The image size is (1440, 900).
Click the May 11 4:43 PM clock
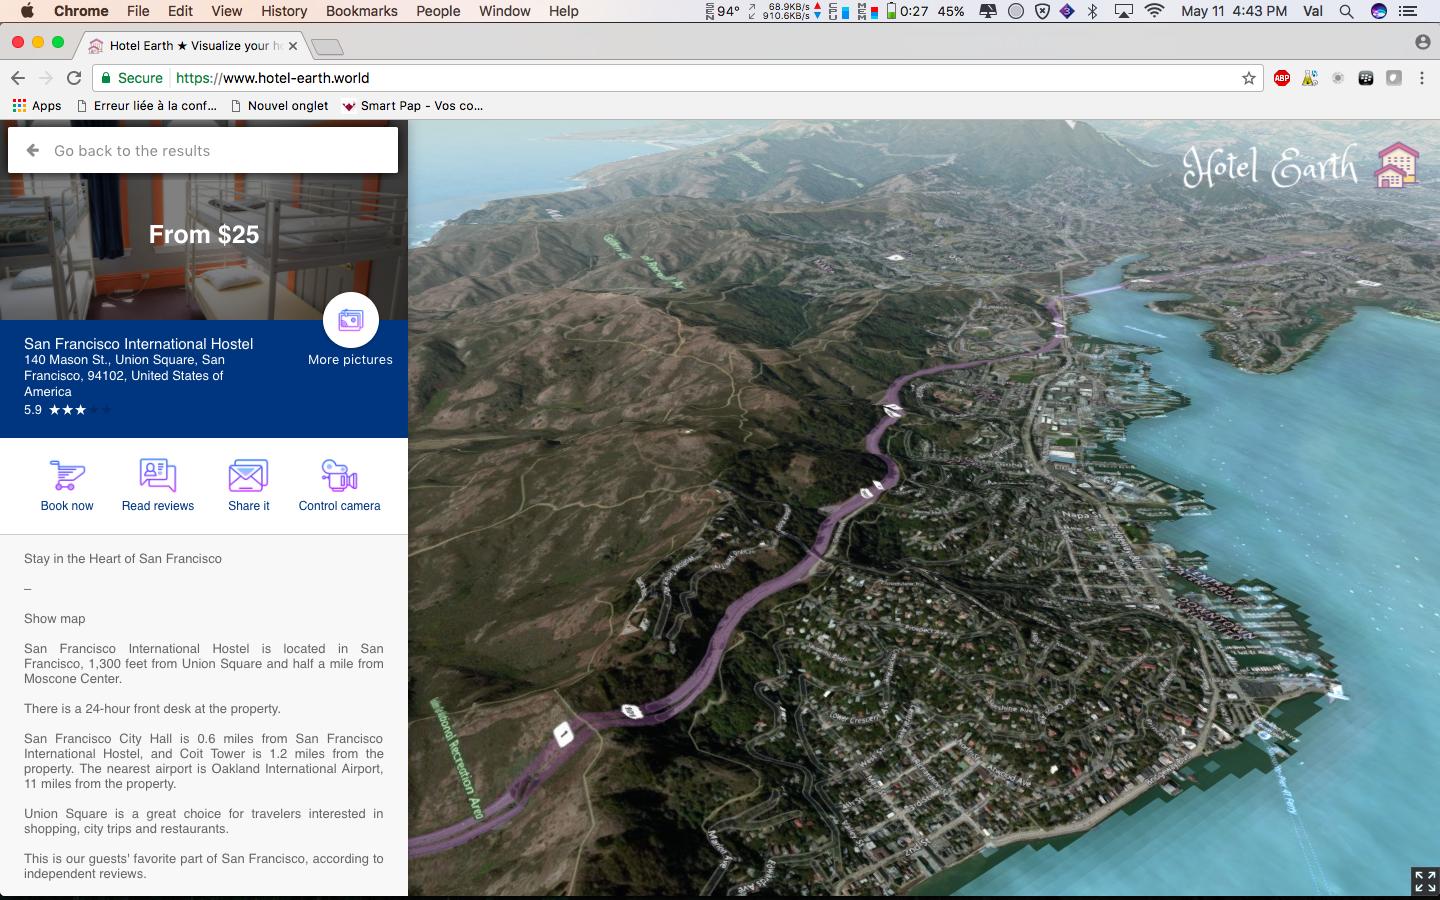point(1233,11)
